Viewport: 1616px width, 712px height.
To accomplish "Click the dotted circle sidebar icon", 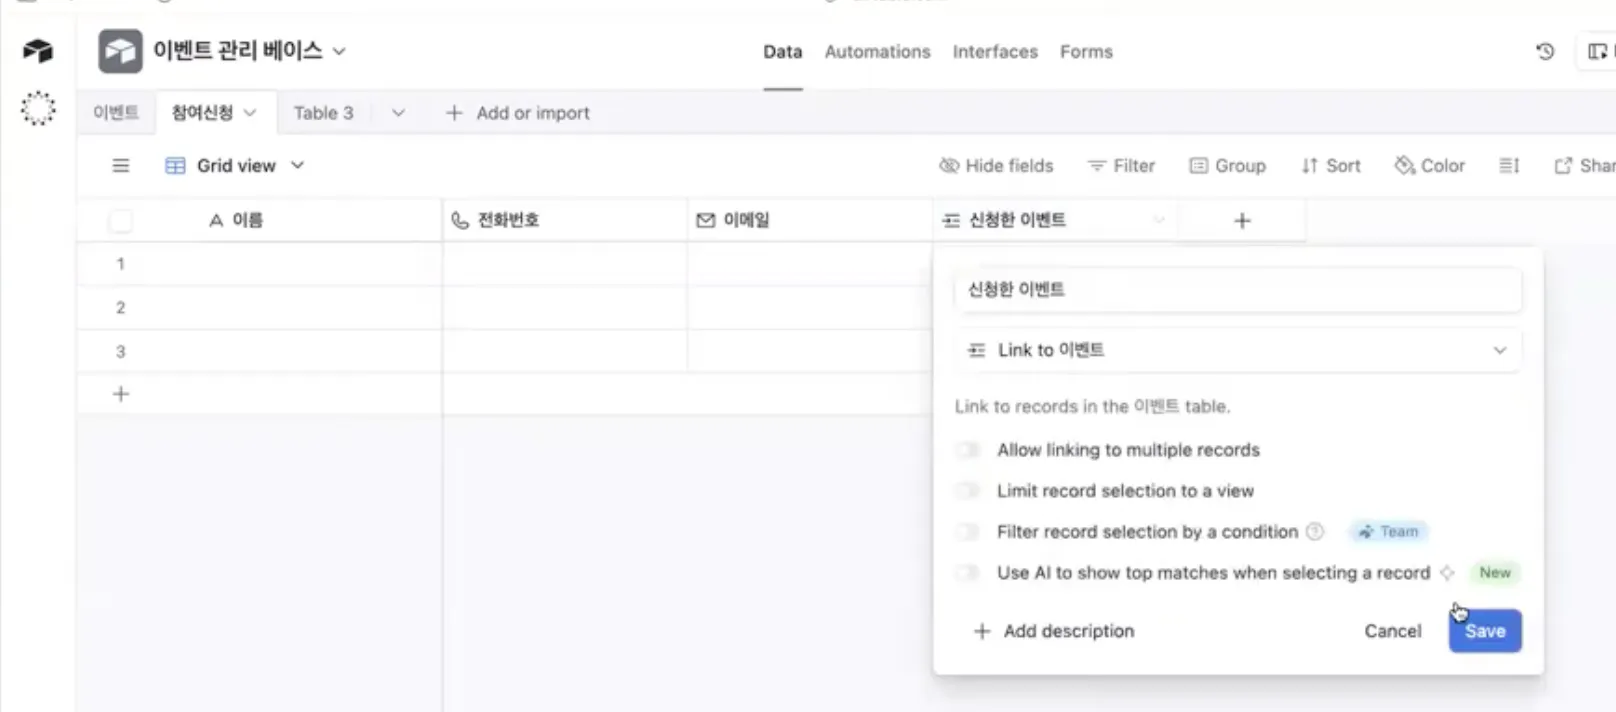I will click(38, 108).
